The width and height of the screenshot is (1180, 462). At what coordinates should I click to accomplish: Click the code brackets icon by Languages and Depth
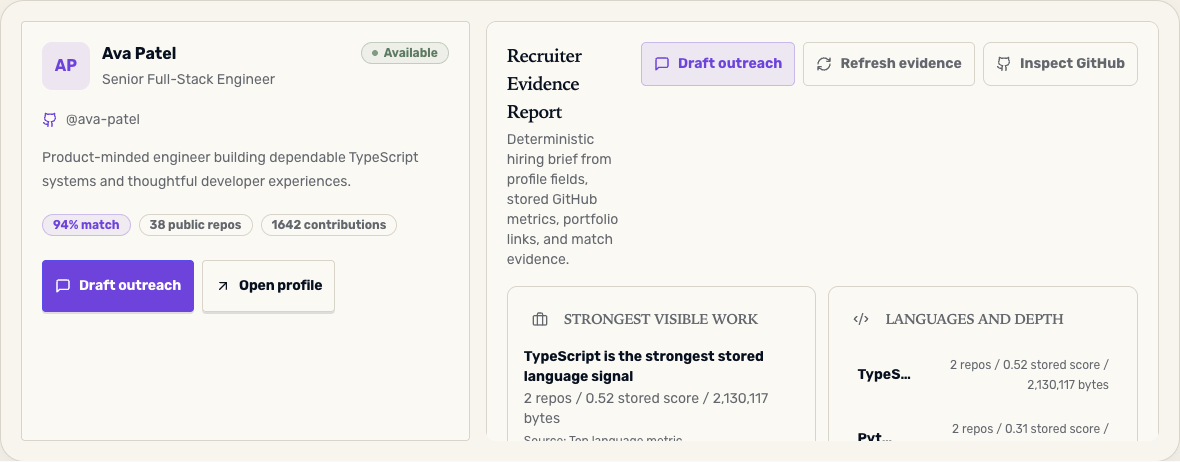pyautogui.click(x=861, y=319)
